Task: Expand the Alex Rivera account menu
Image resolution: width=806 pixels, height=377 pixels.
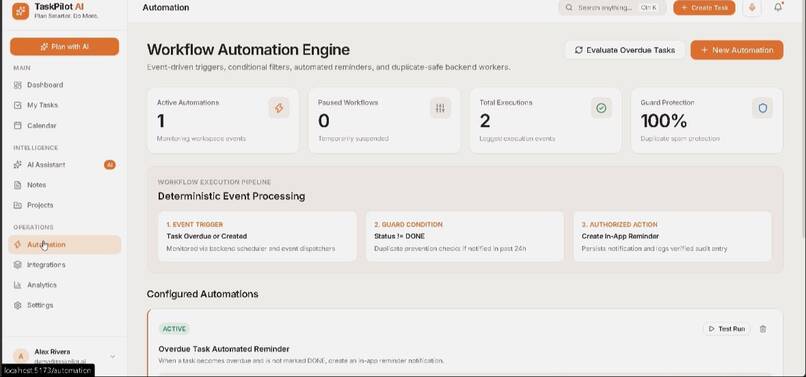Action: (113, 356)
